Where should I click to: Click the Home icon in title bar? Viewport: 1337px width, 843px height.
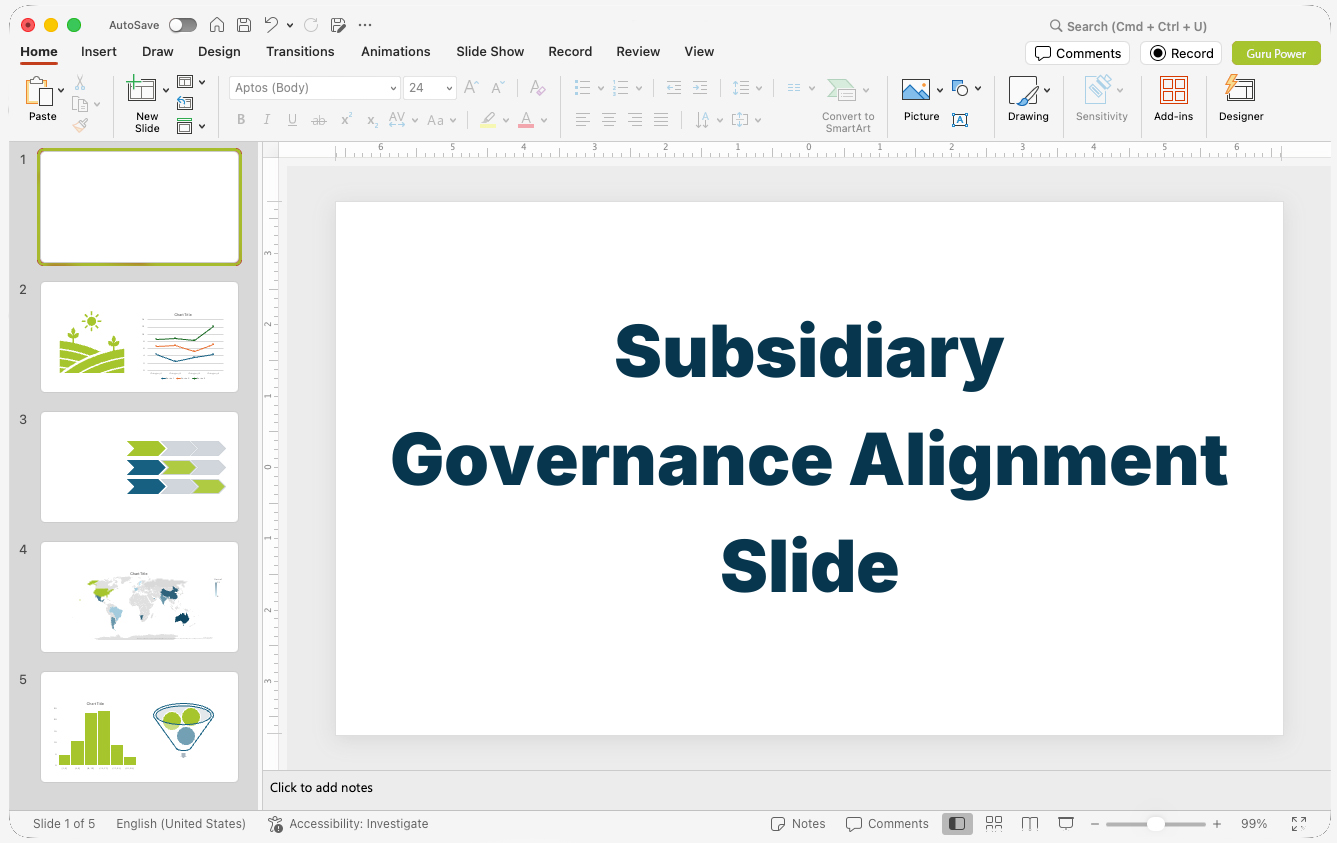pyautogui.click(x=217, y=25)
